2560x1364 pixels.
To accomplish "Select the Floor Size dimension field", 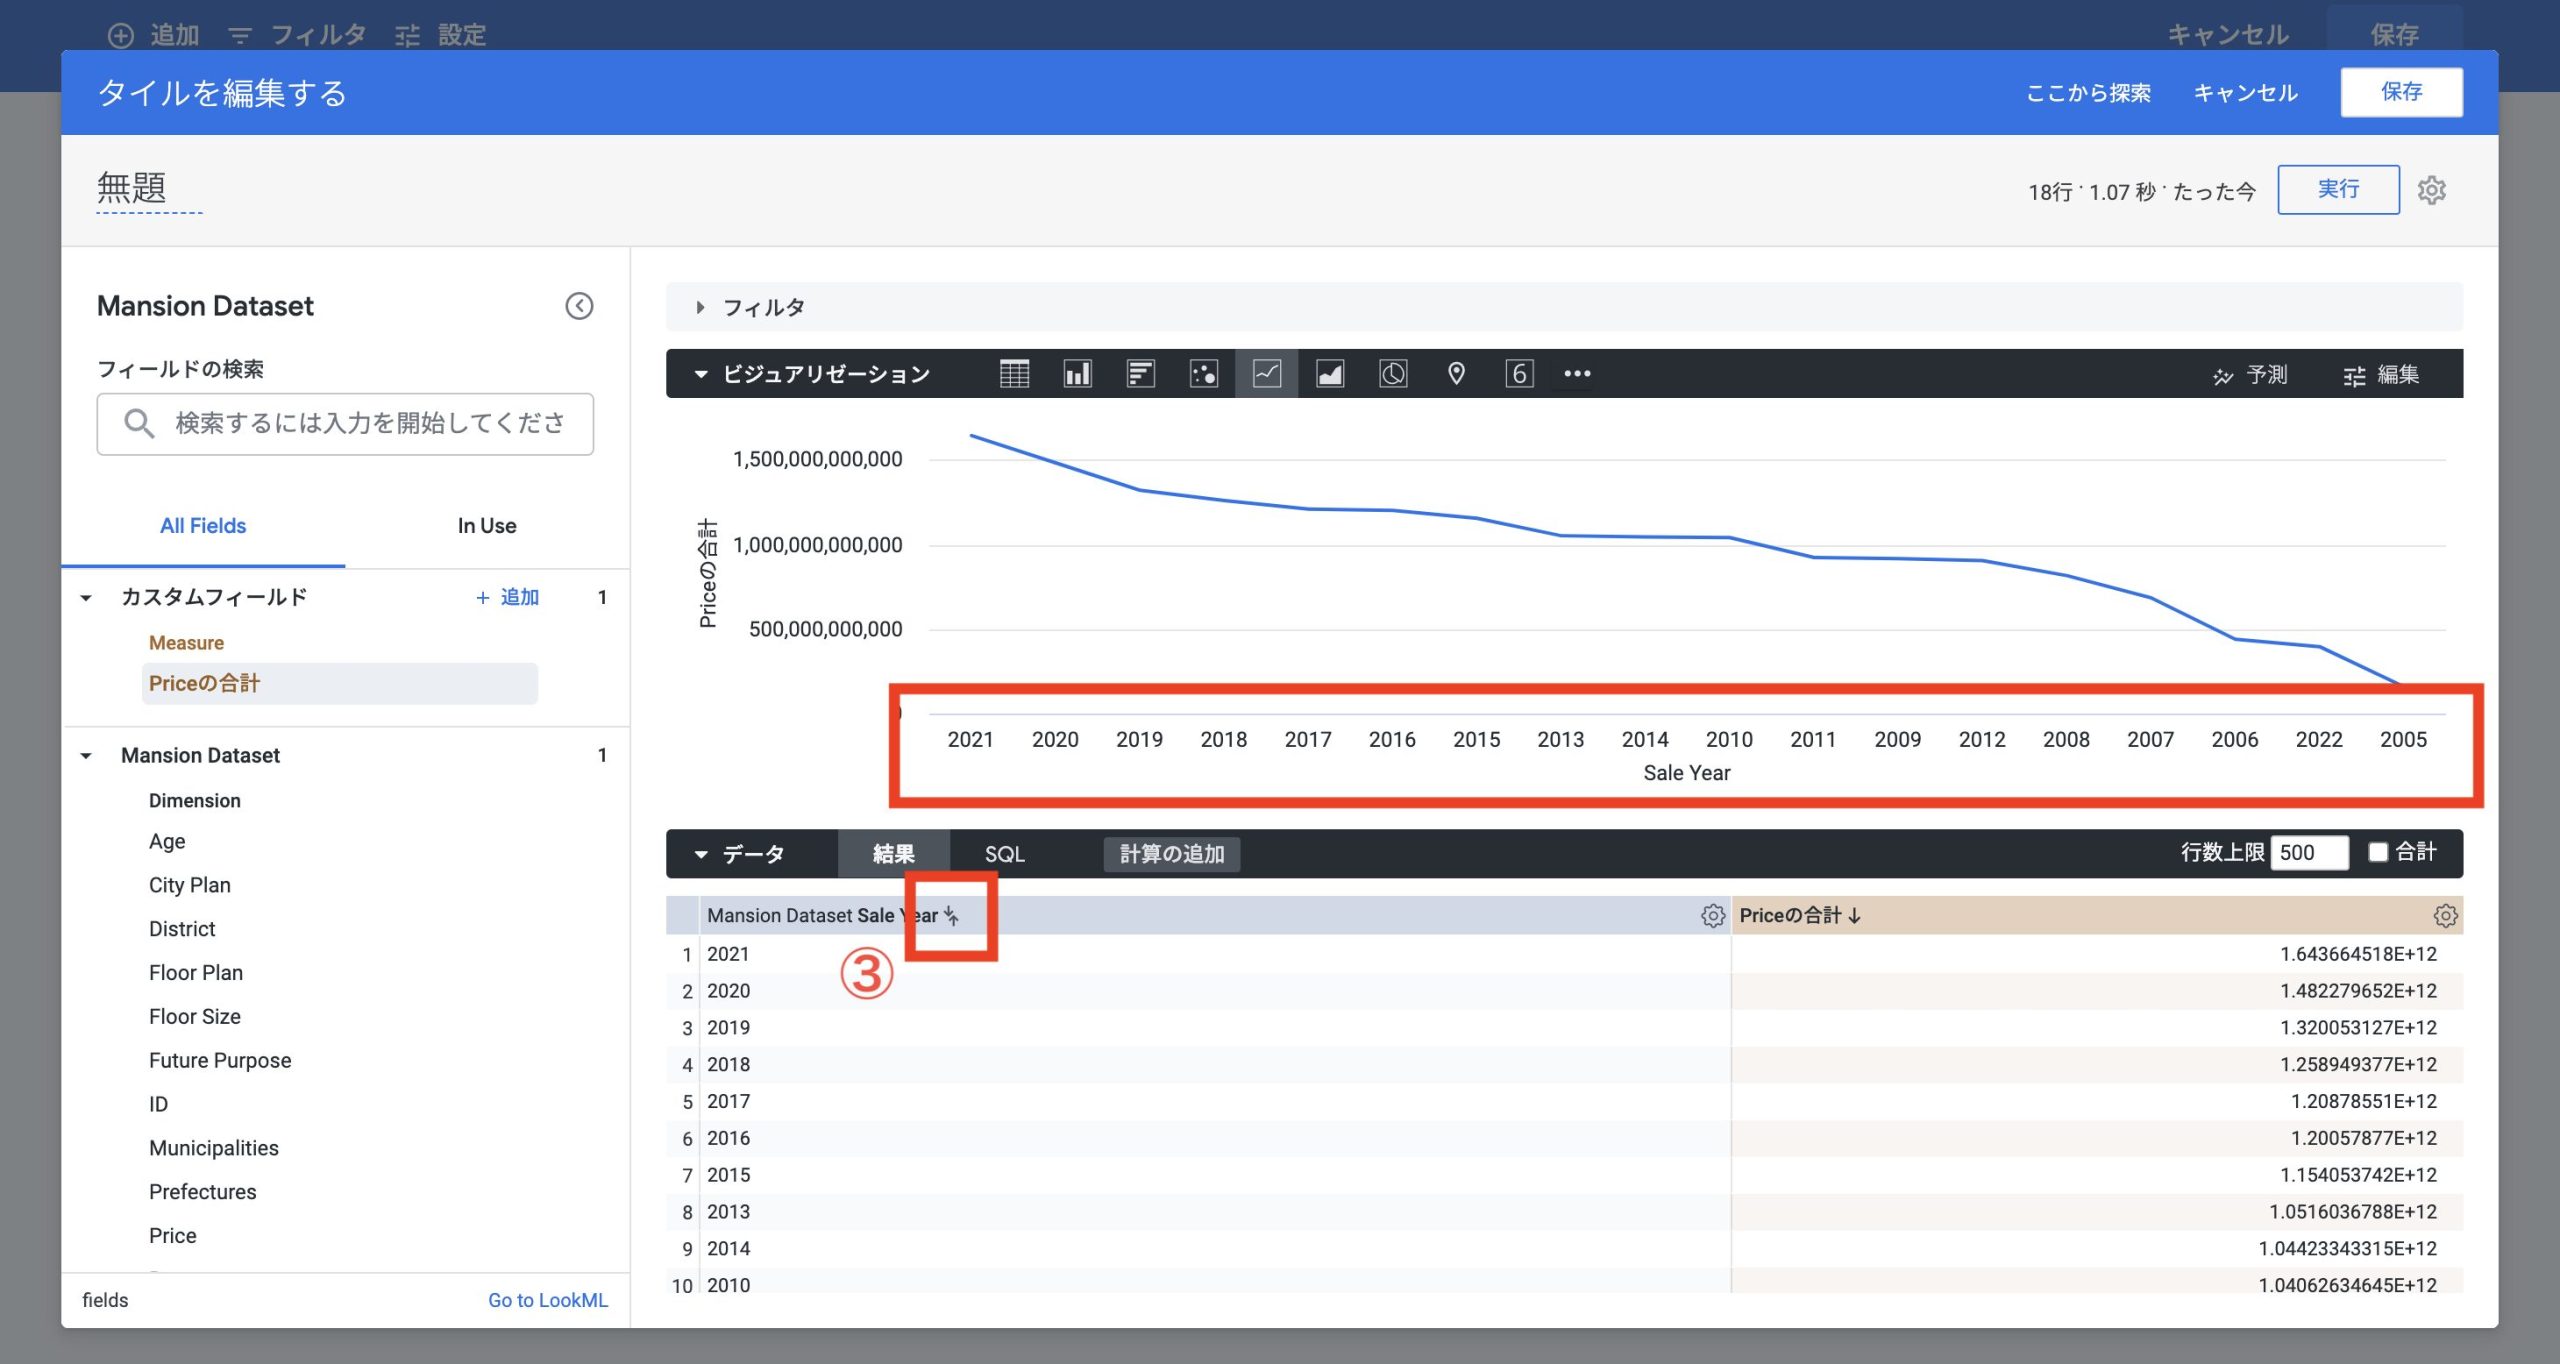I will pyautogui.click(x=195, y=1017).
